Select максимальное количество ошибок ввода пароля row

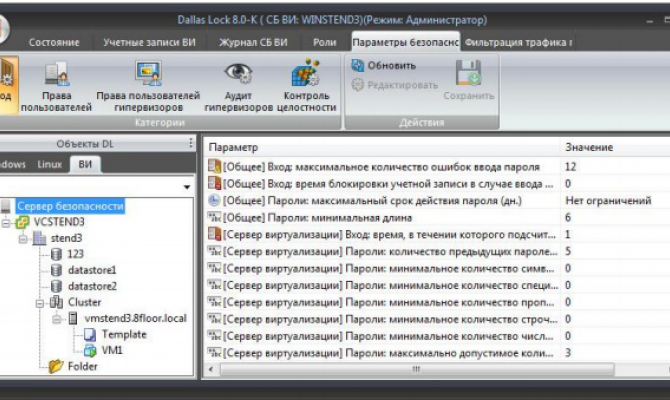[x=438, y=167]
